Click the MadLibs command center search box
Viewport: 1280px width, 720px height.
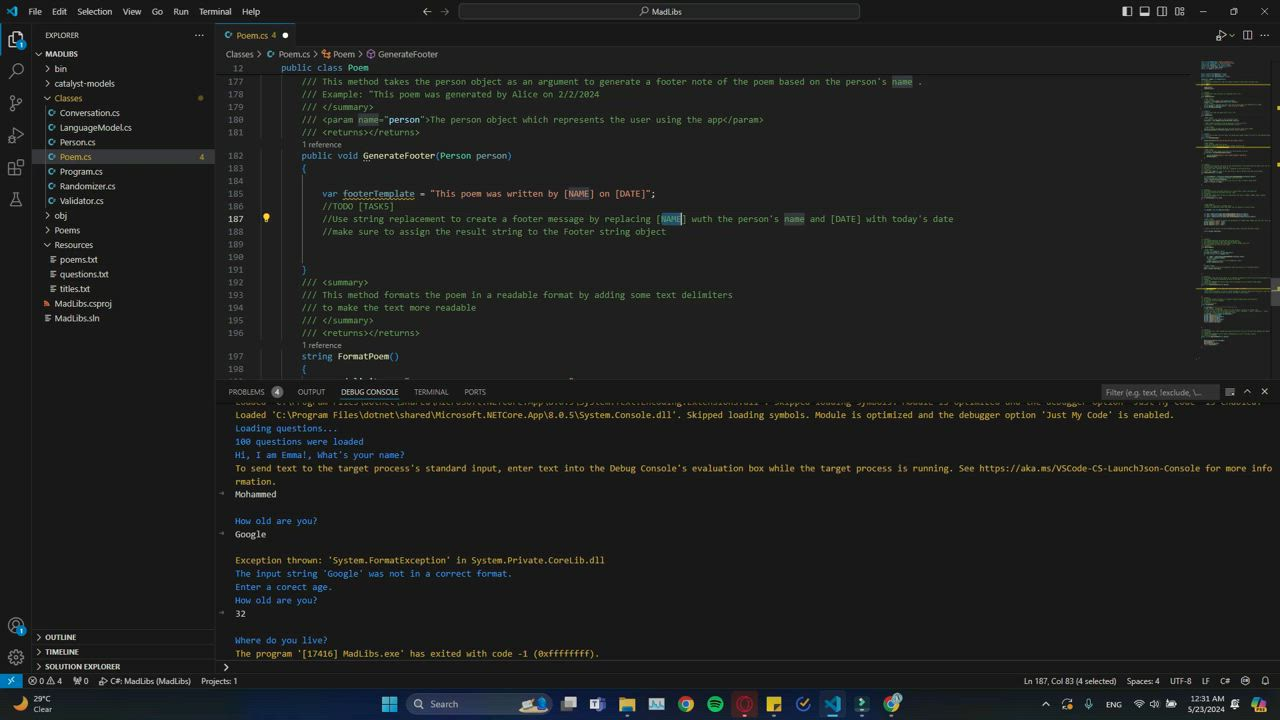659,12
